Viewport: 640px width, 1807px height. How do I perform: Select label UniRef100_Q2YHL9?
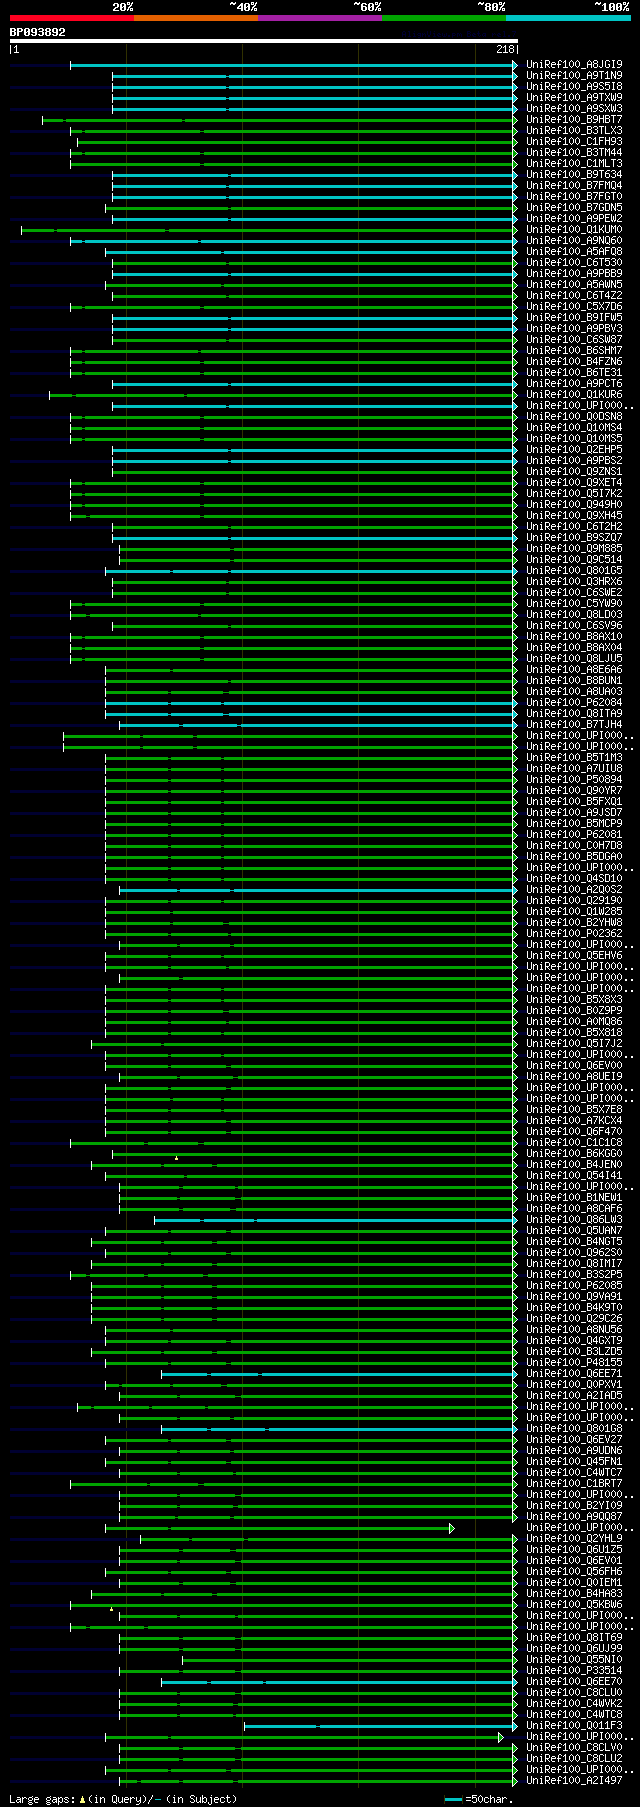click(x=574, y=1539)
